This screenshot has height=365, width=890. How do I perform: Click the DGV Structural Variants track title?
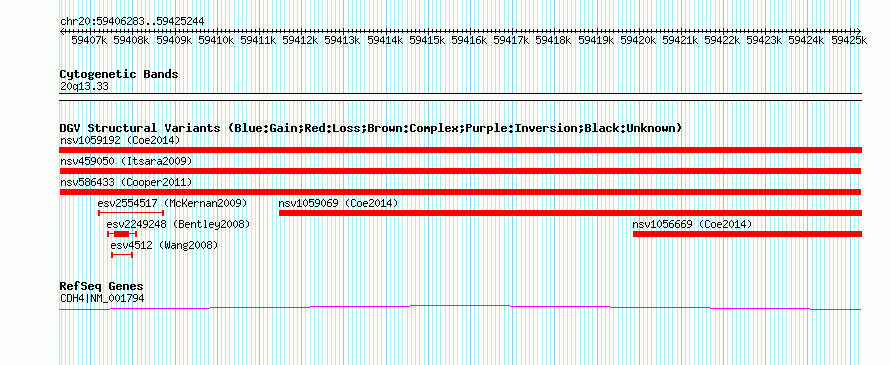pos(371,128)
